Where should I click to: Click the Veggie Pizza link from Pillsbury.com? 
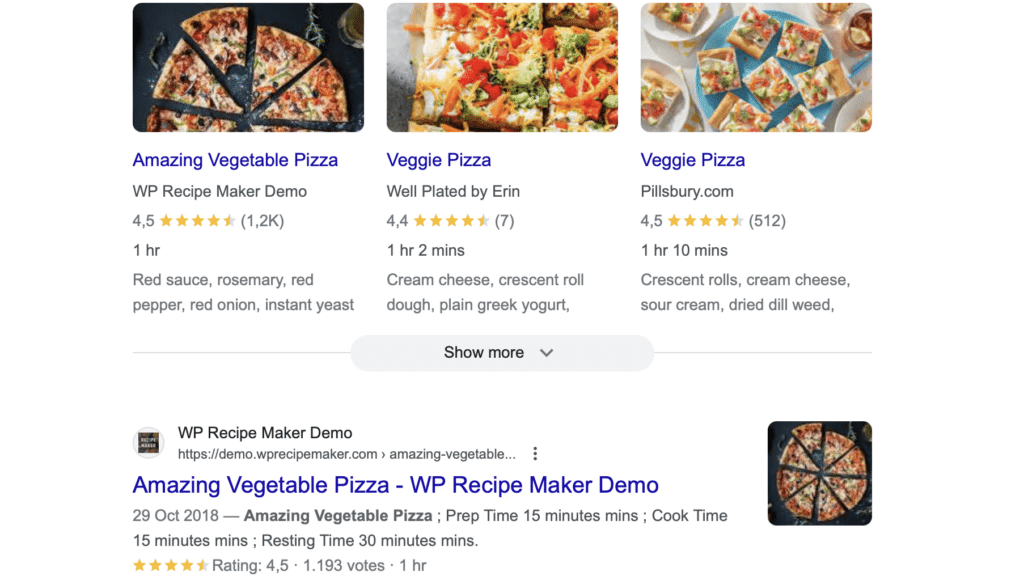click(x=692, y=160)
